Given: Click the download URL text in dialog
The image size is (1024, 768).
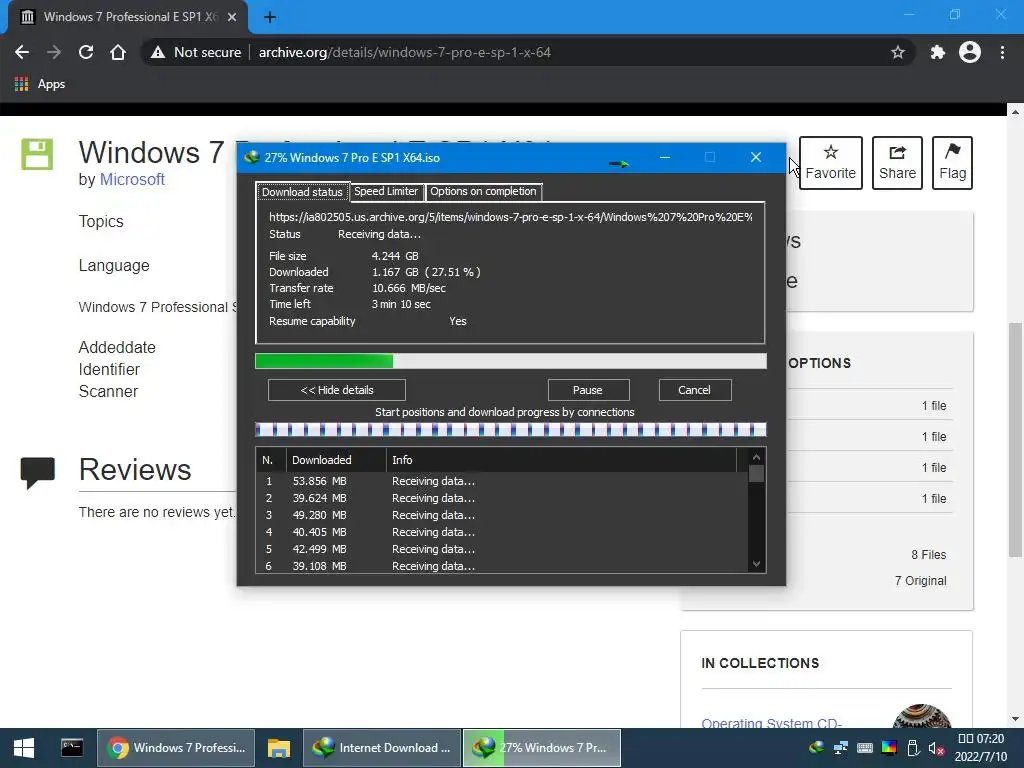Looking at the screenshot, I should coord(511,217).
